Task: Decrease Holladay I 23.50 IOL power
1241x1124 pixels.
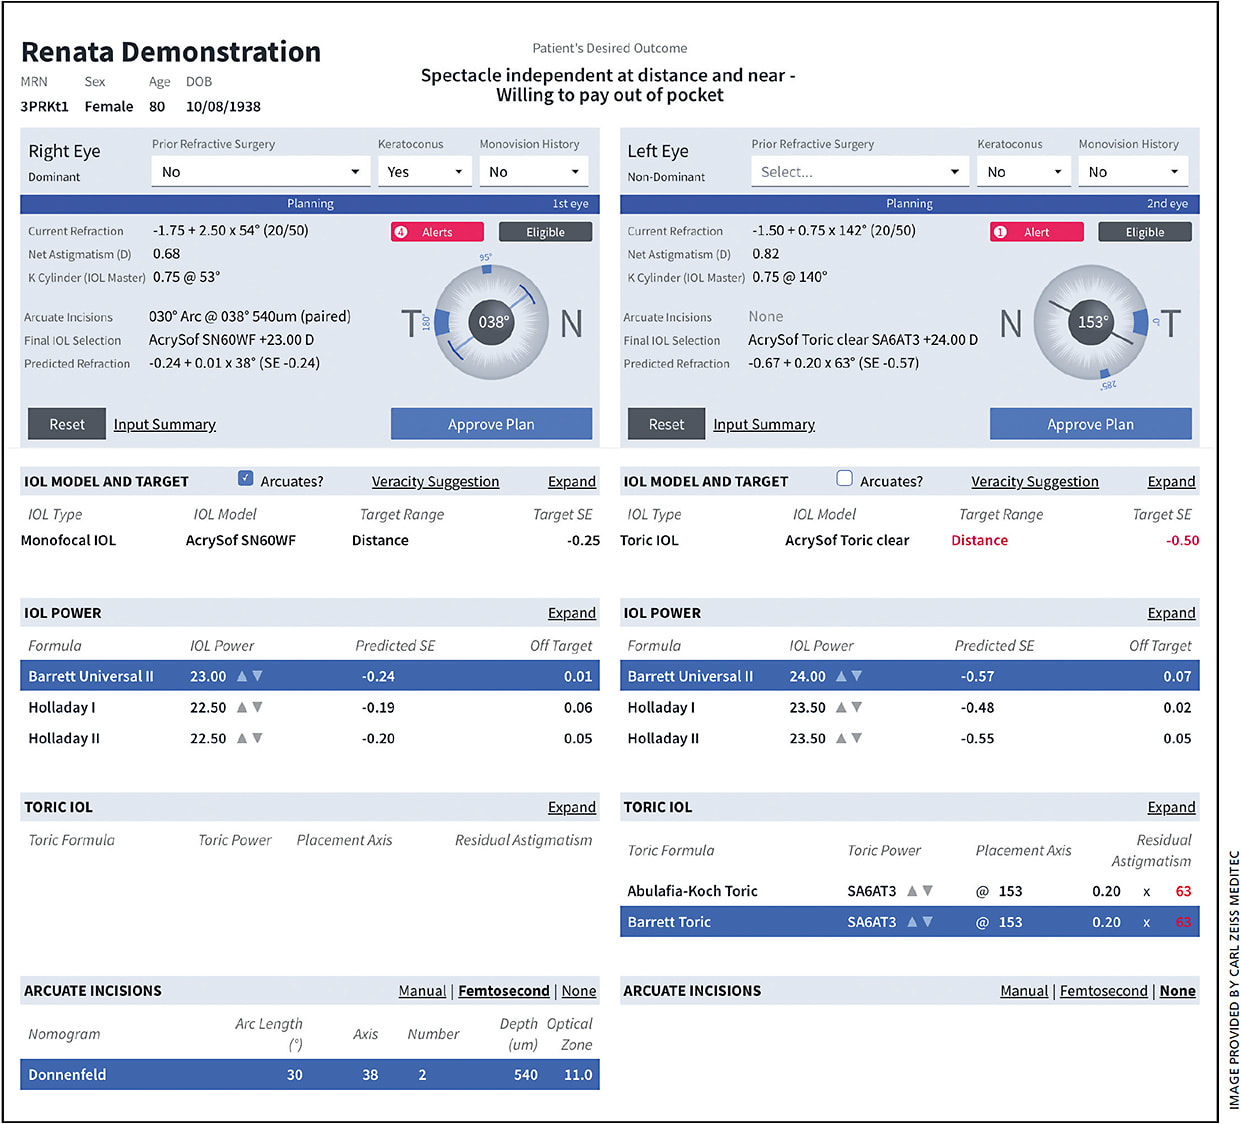Action: pyautogui.click(x=856, y=707)
